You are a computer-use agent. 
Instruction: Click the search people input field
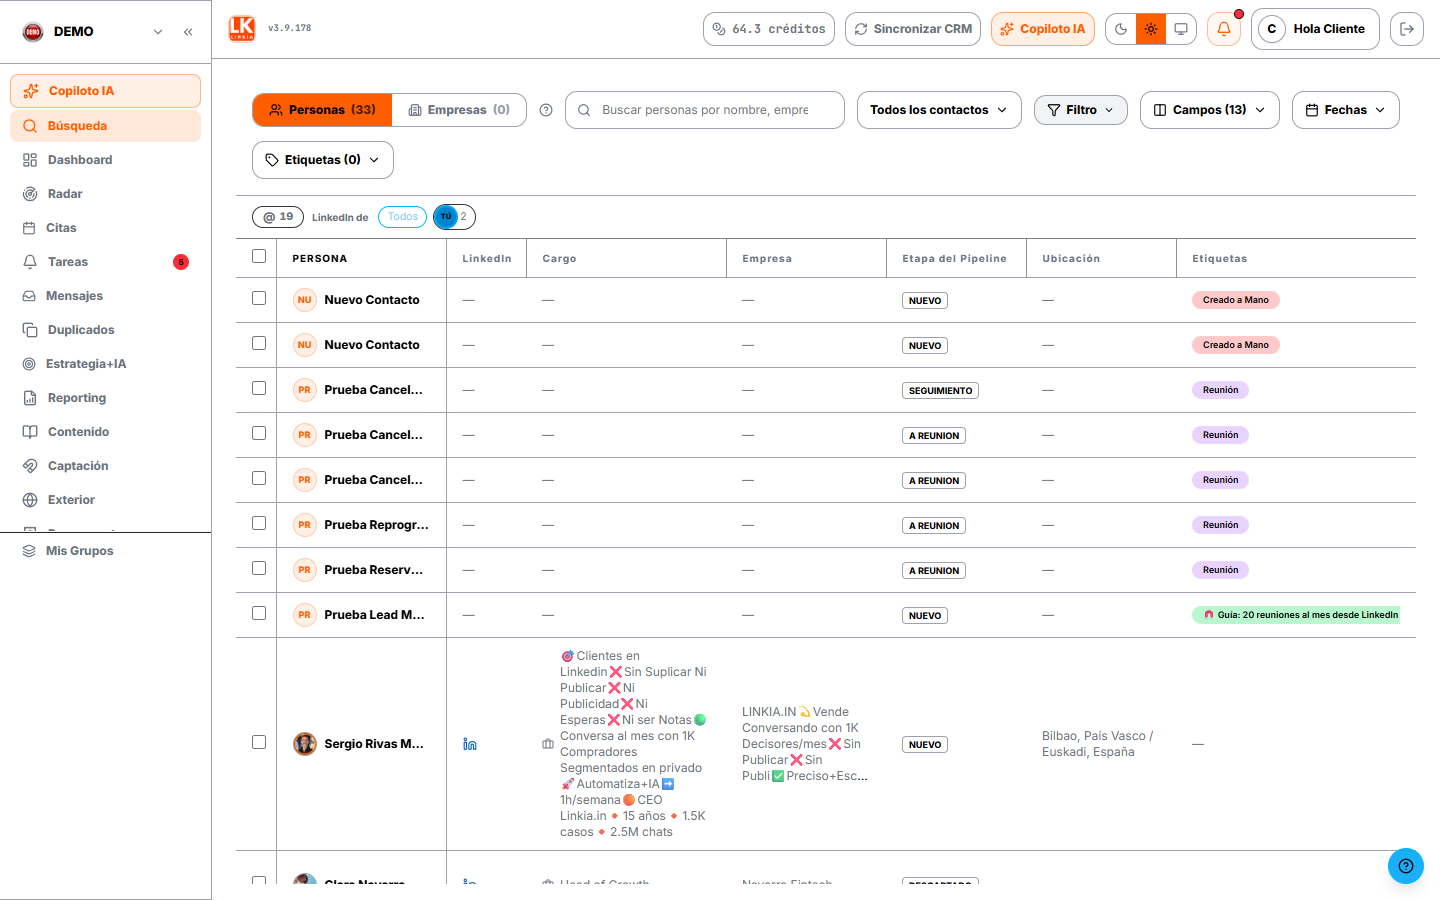[x=705, y=110]
